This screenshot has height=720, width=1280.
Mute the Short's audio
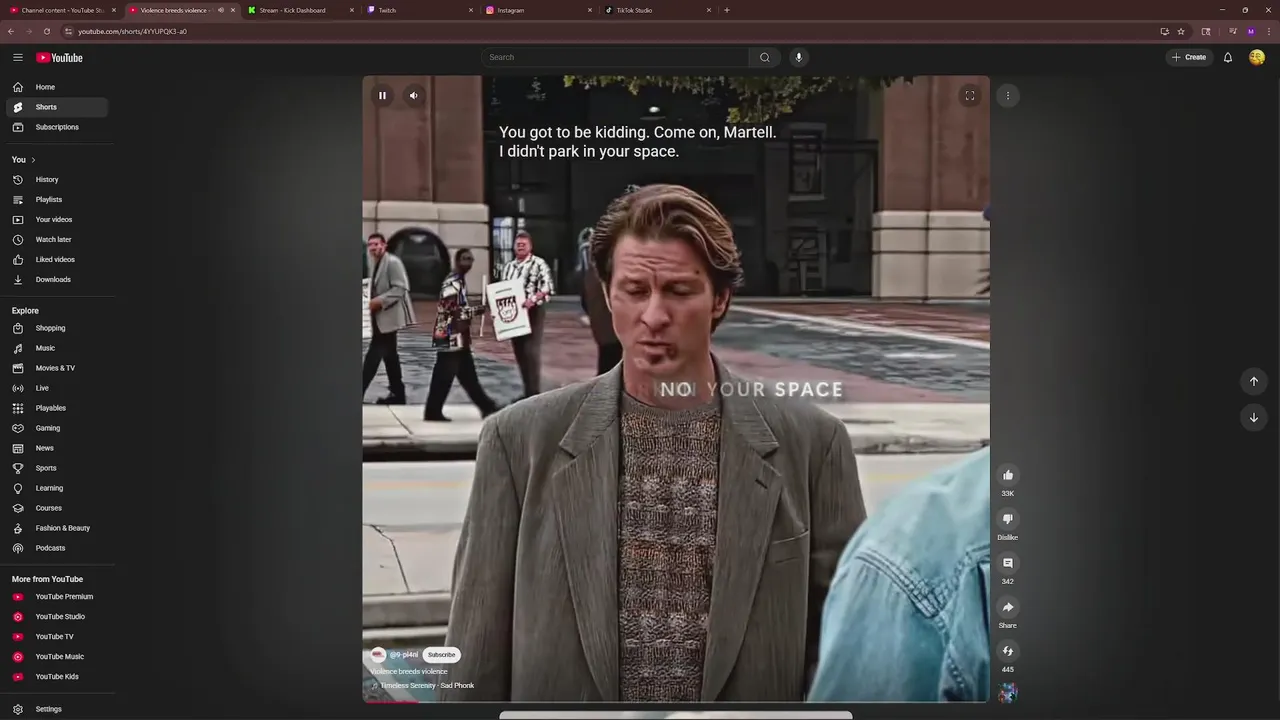pos(414,95)
